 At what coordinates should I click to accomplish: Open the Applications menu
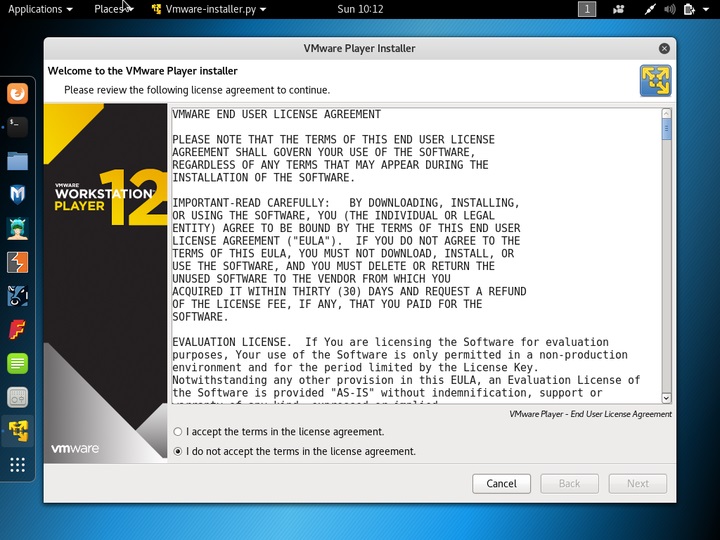point(40,9)
